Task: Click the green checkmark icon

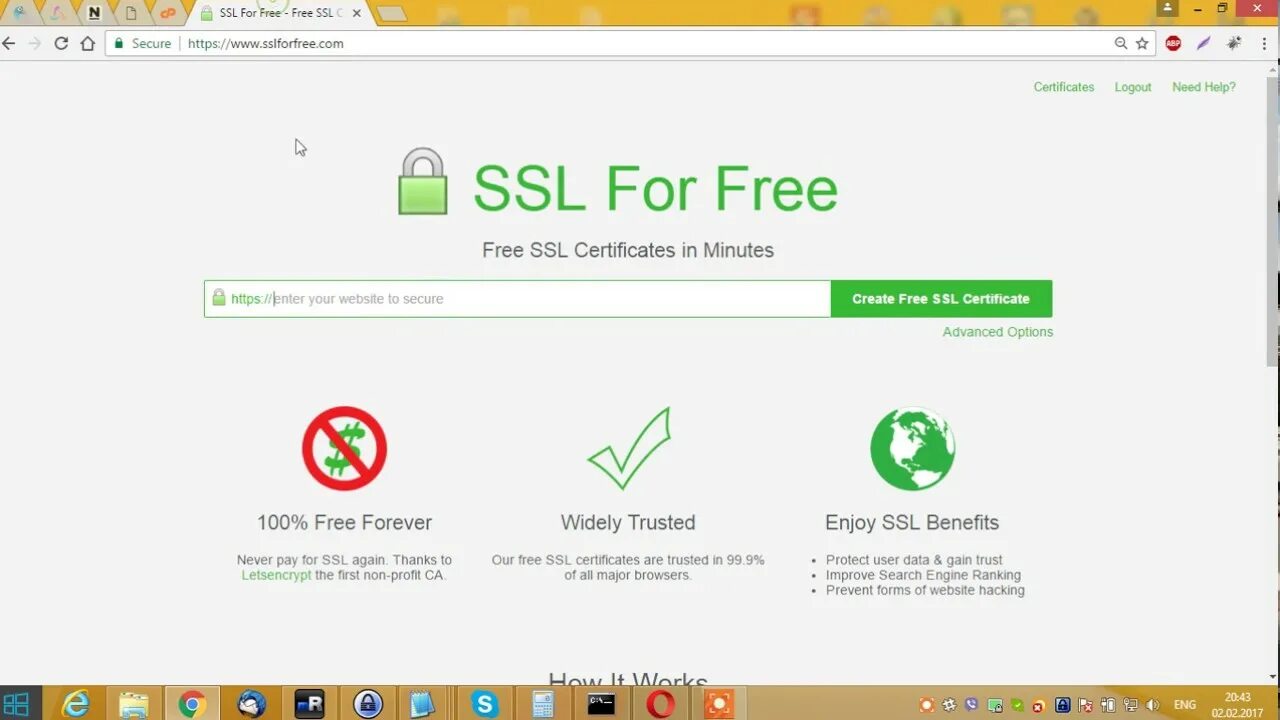Action: pyautogui.click(x=628, y=448)
